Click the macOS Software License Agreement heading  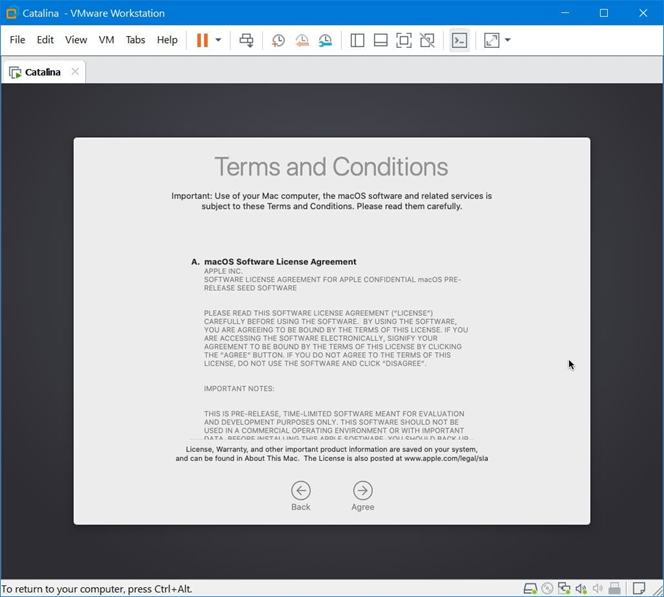tap(280, 262)
